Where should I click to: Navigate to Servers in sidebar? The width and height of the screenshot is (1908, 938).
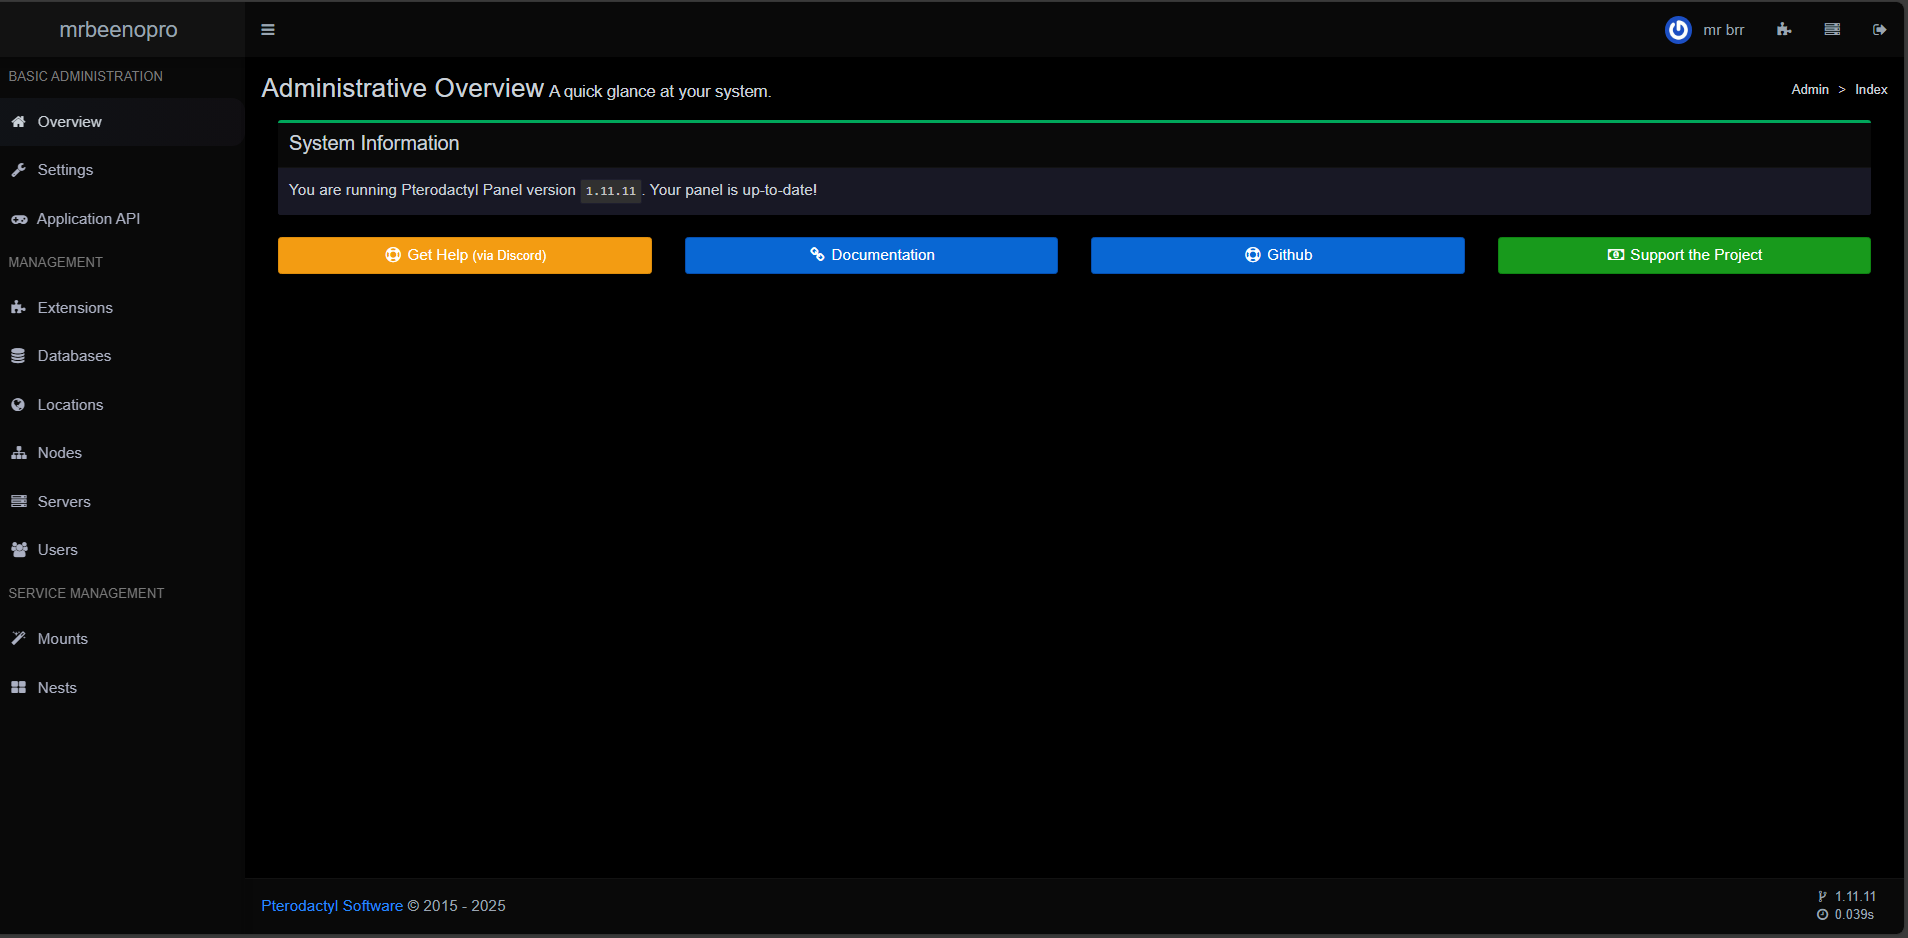[x=64, y=502]
